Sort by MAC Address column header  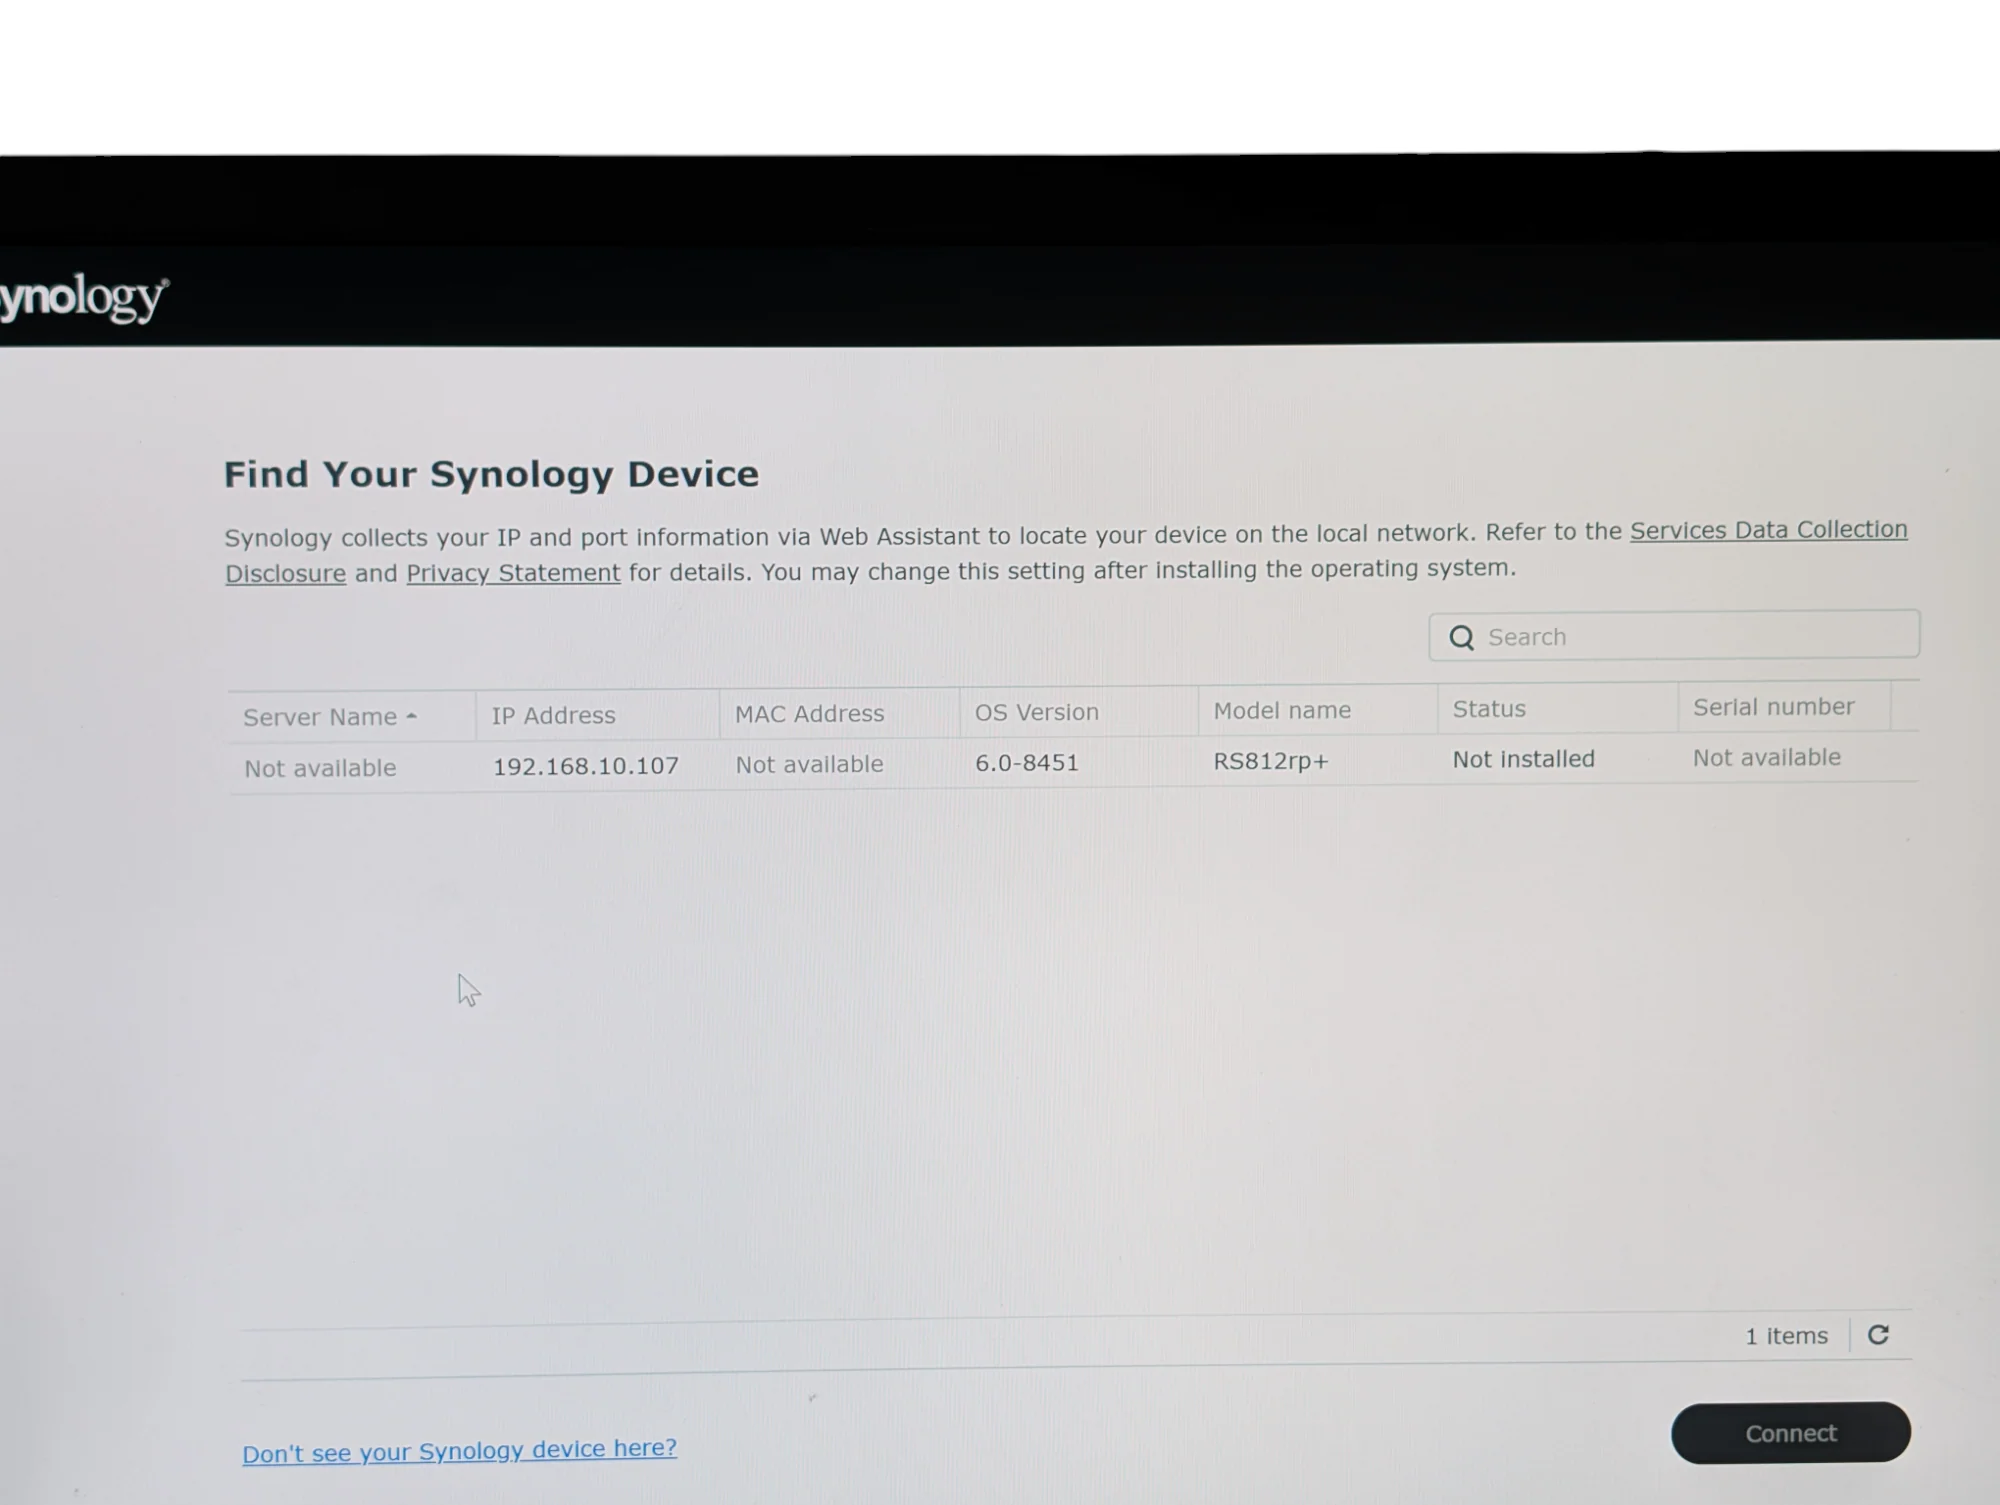point(839,713)
